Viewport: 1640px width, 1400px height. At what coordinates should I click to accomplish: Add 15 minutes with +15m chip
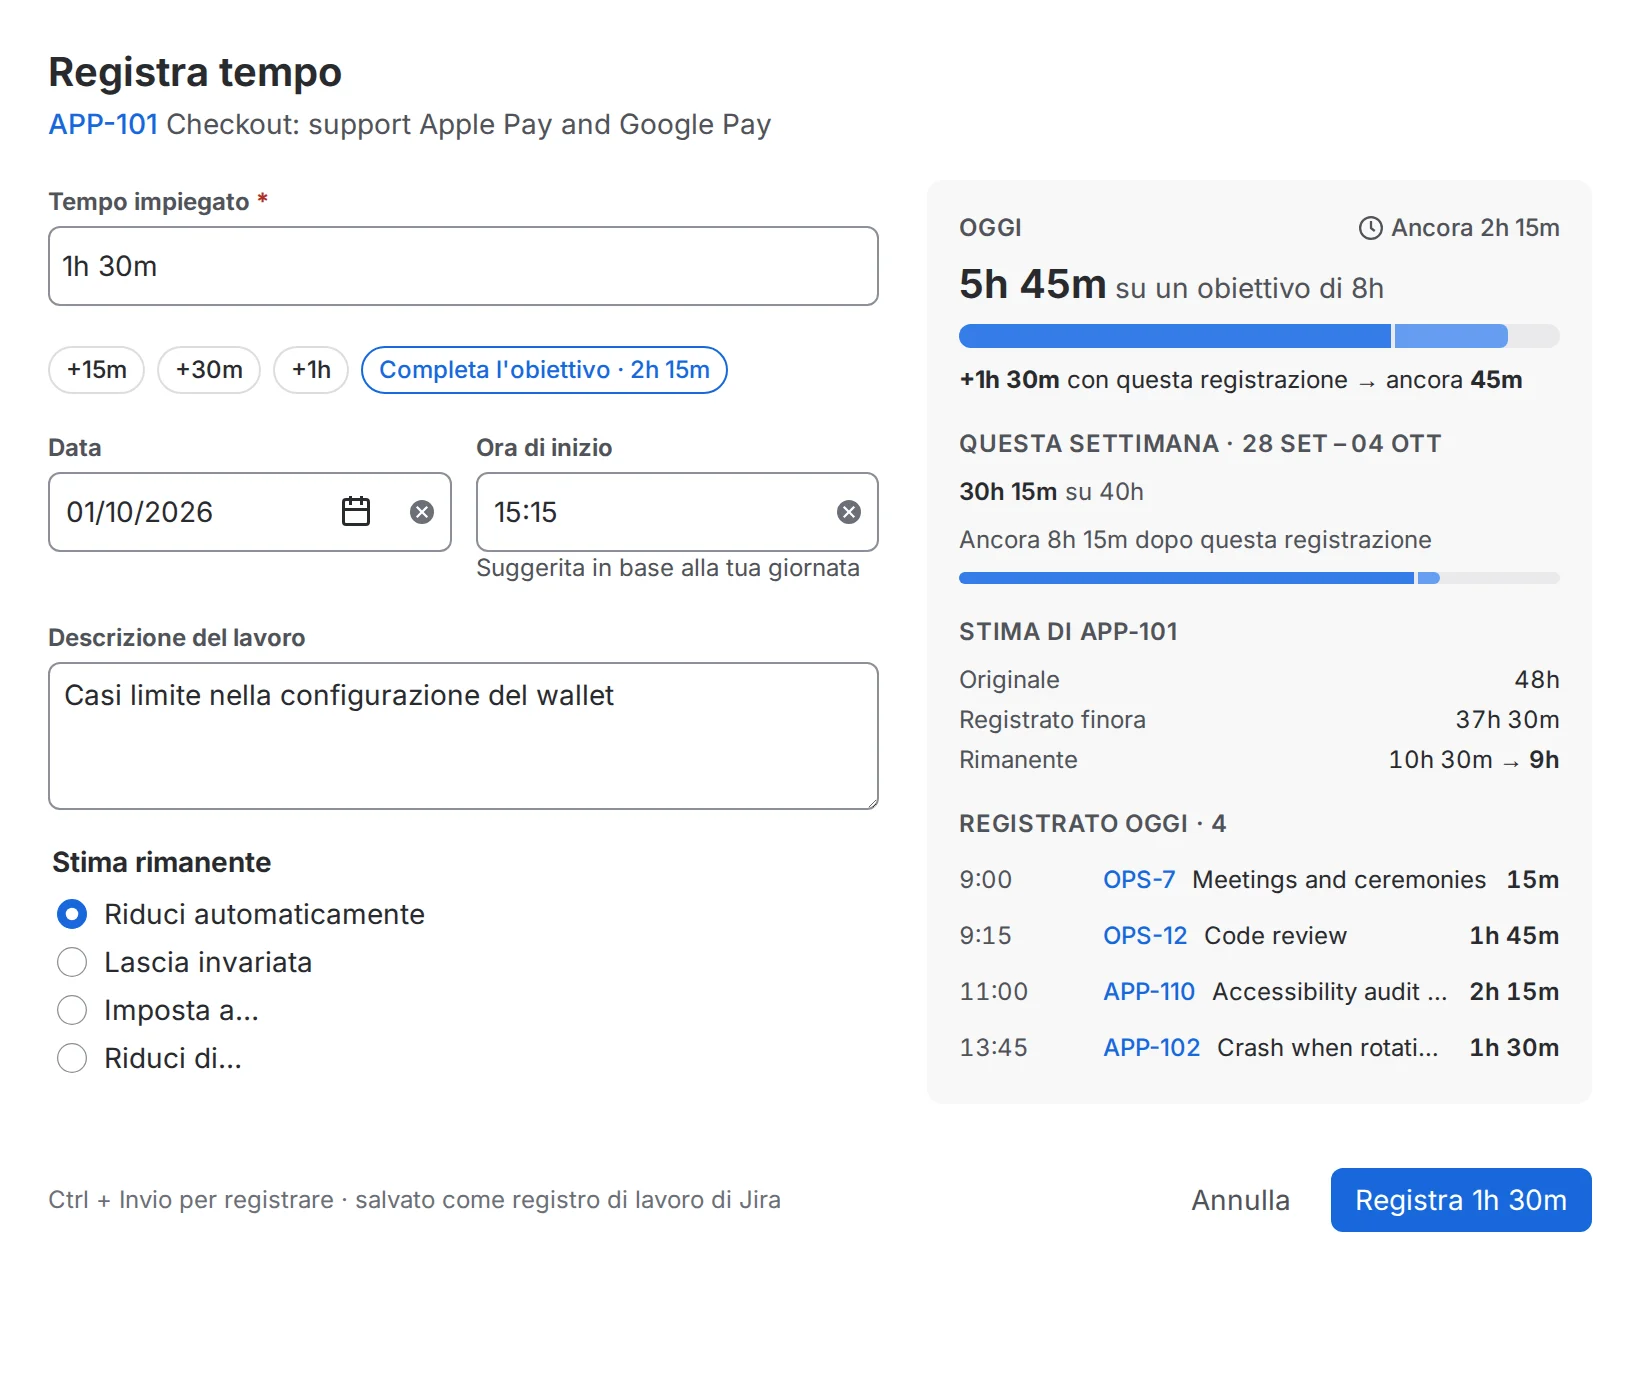point(97,370)
